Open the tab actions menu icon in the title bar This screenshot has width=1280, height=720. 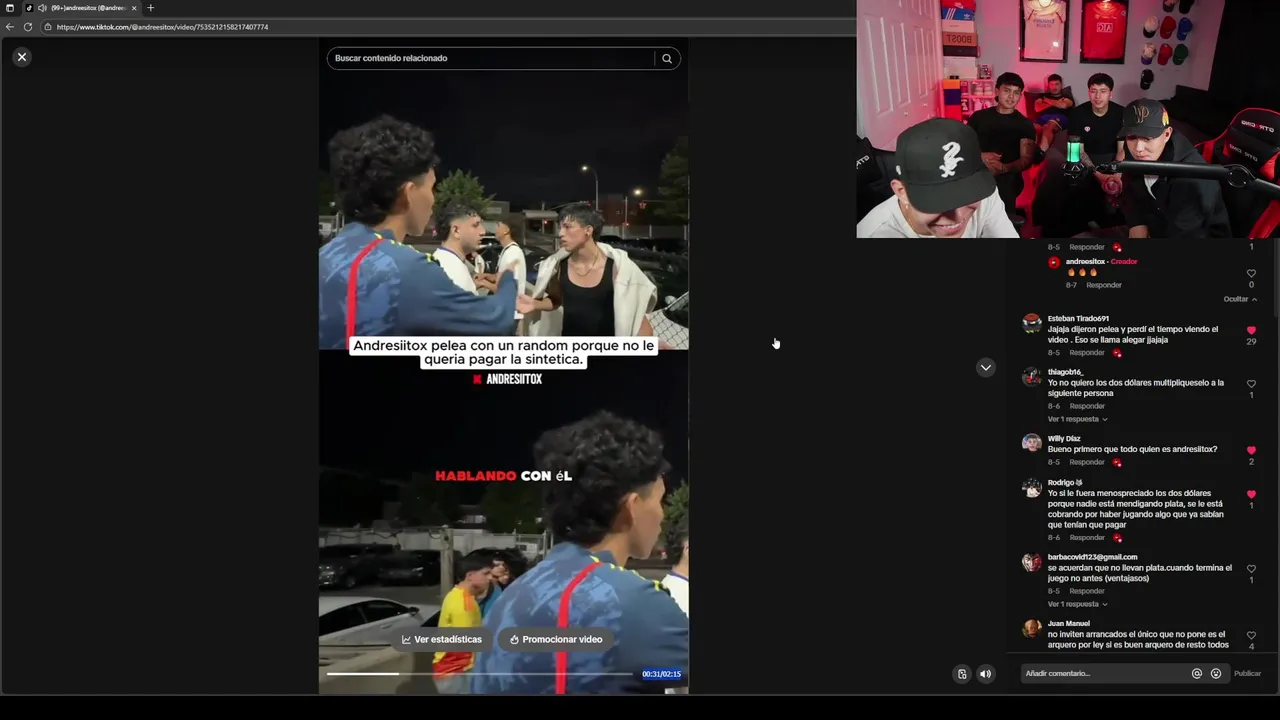[x=10, y=8]
